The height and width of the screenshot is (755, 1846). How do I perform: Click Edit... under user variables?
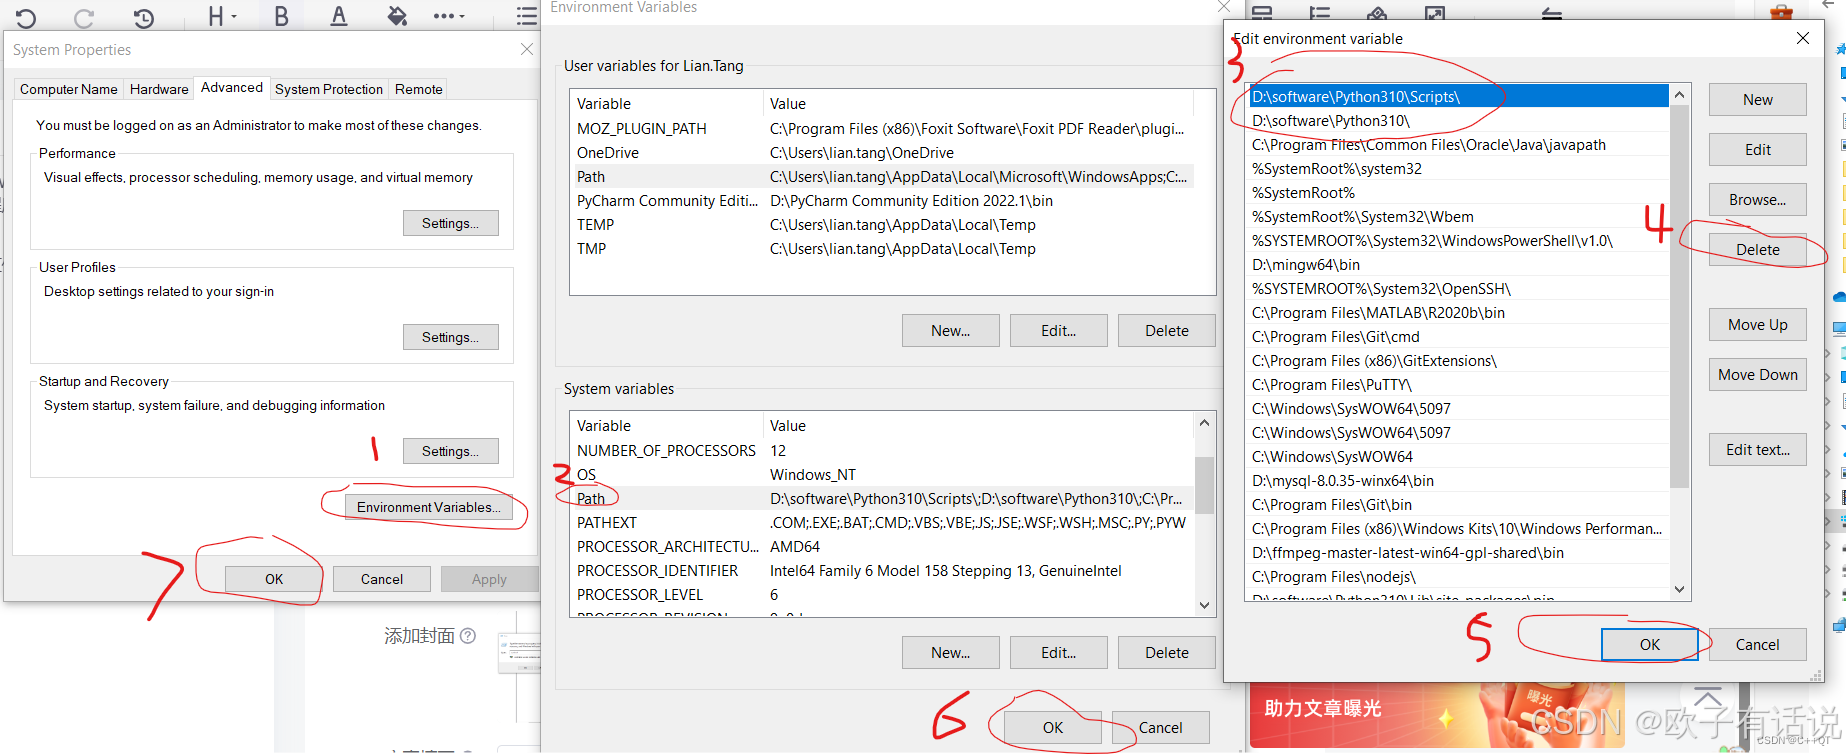click(x=1059, y=331)
